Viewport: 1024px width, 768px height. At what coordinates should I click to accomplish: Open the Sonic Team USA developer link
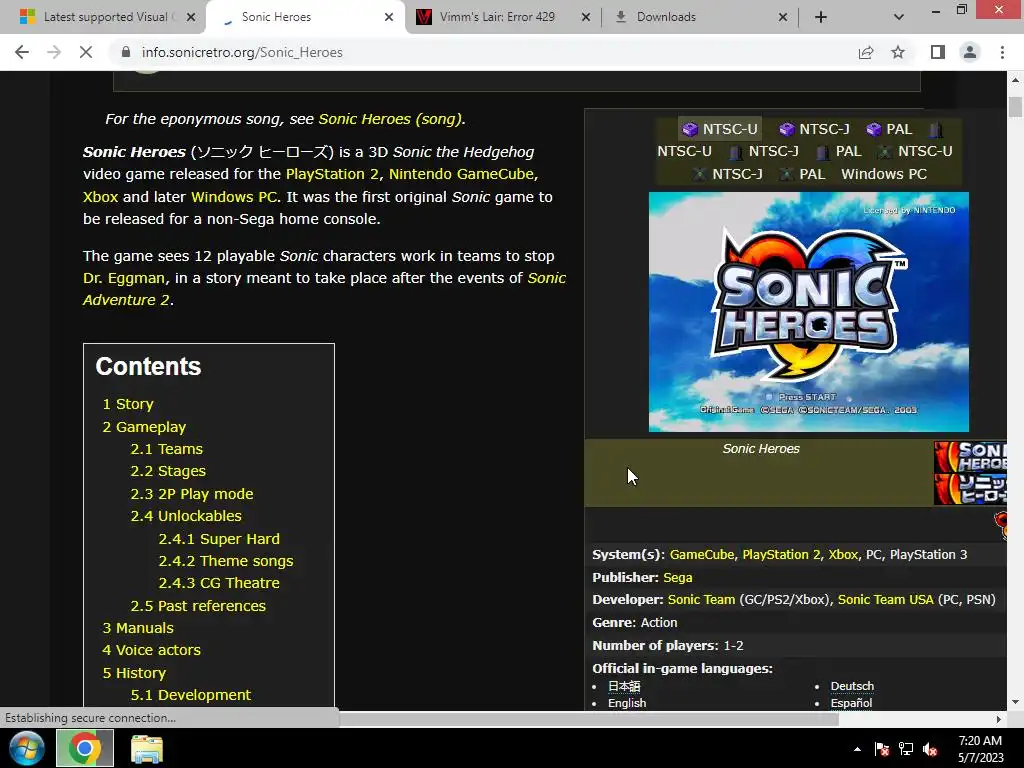(x=886, y=600)
